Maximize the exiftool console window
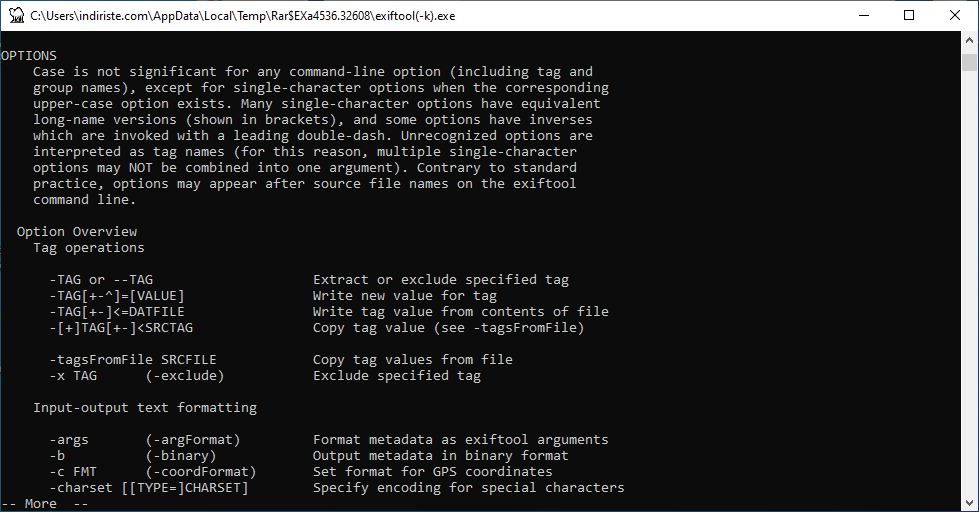 (x=909, y=16)
